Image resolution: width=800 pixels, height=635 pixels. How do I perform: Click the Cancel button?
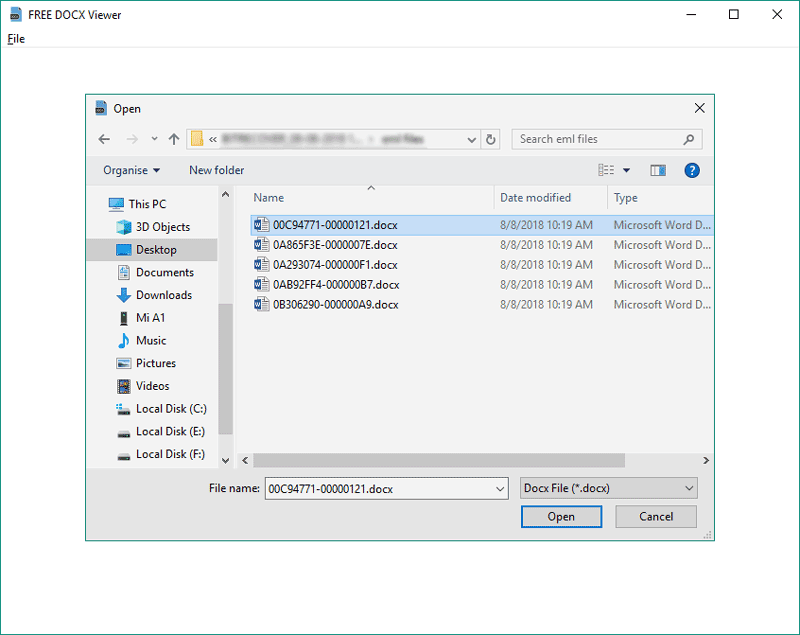click(x=656, y=517)
